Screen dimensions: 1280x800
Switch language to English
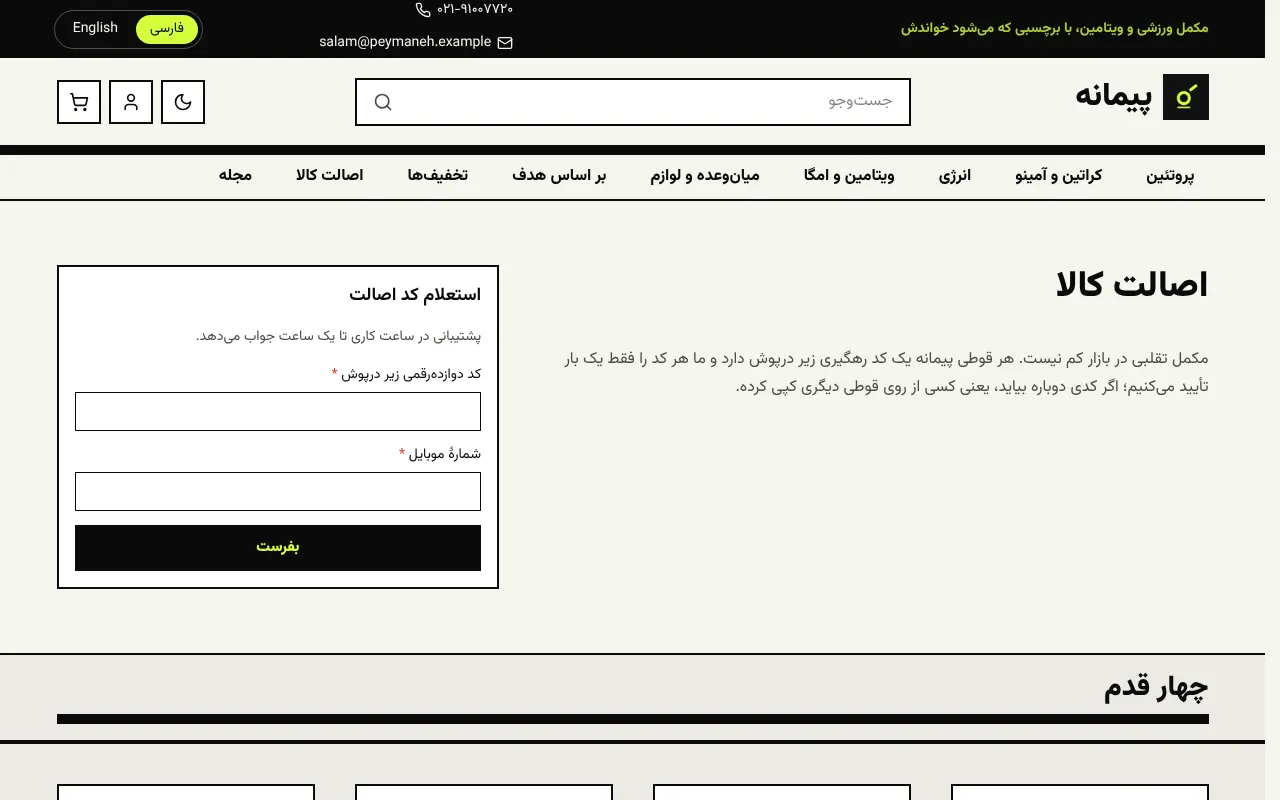pyautogui.click(x=95, y=28)
